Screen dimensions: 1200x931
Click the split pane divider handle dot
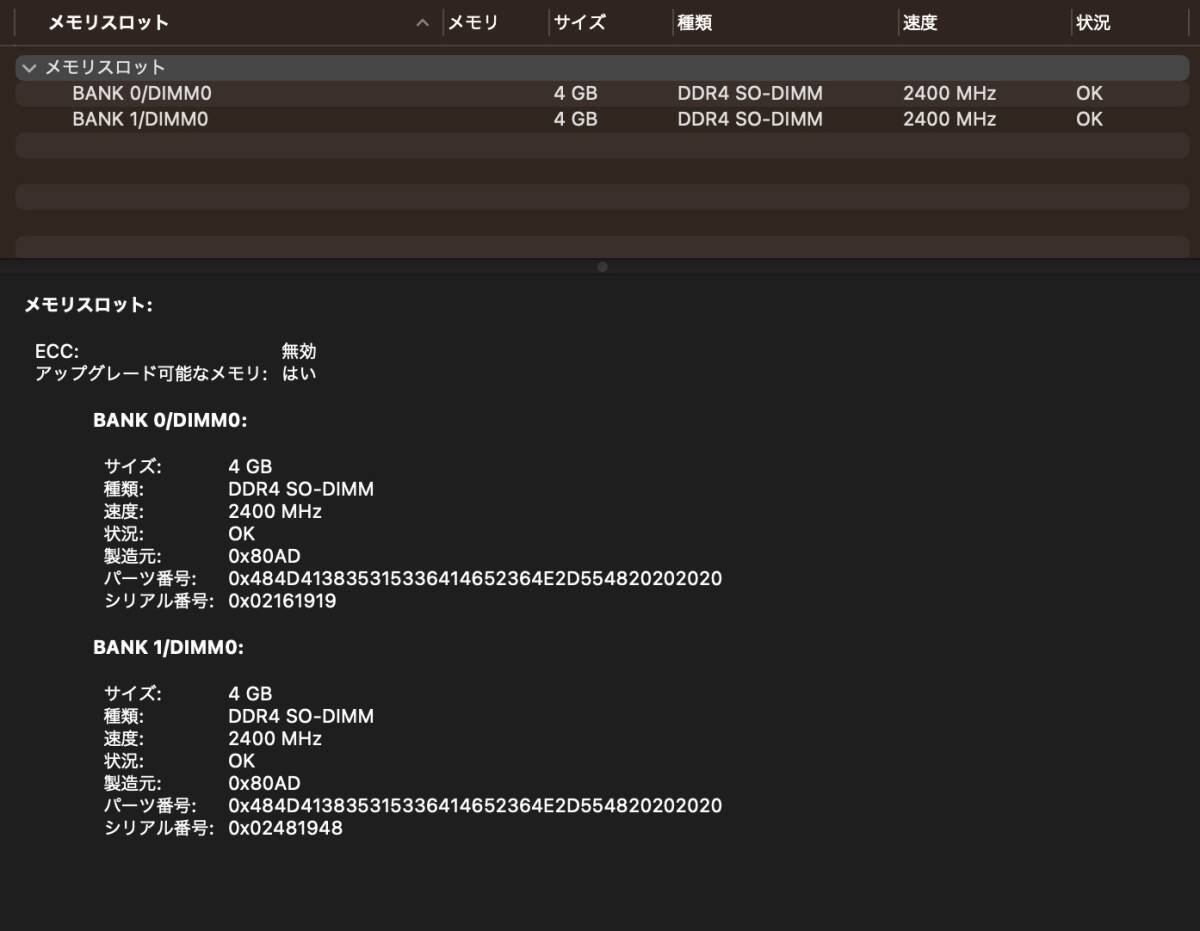[602, 267]
